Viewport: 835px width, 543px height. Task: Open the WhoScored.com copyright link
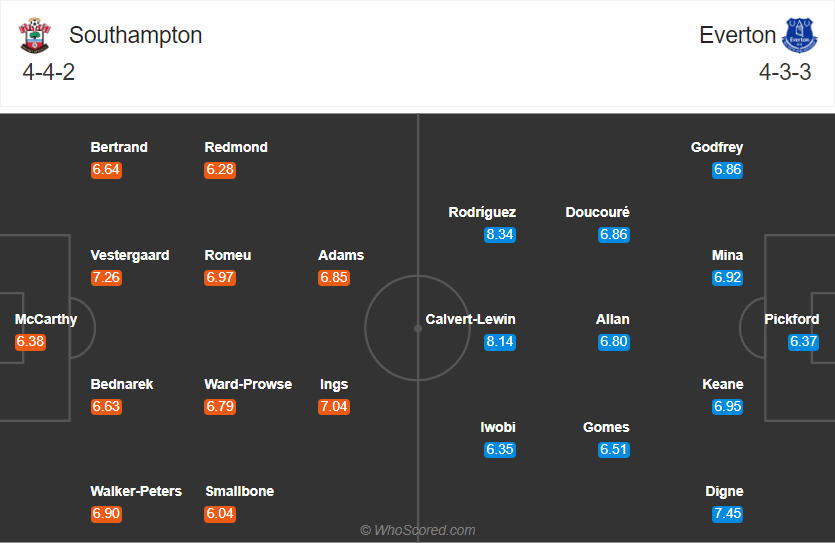click(x=418, y=530)
